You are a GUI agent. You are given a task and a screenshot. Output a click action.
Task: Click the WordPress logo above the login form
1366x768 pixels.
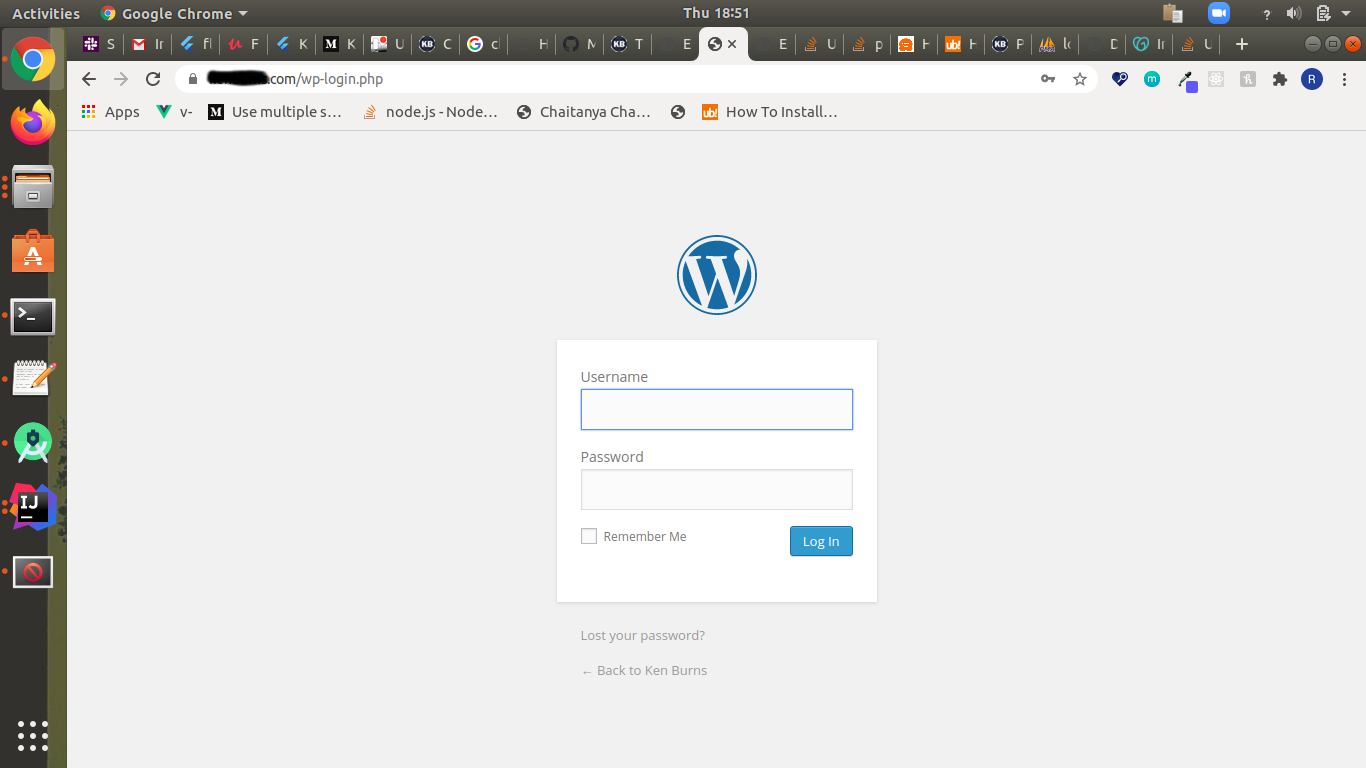tap(717, 275)
